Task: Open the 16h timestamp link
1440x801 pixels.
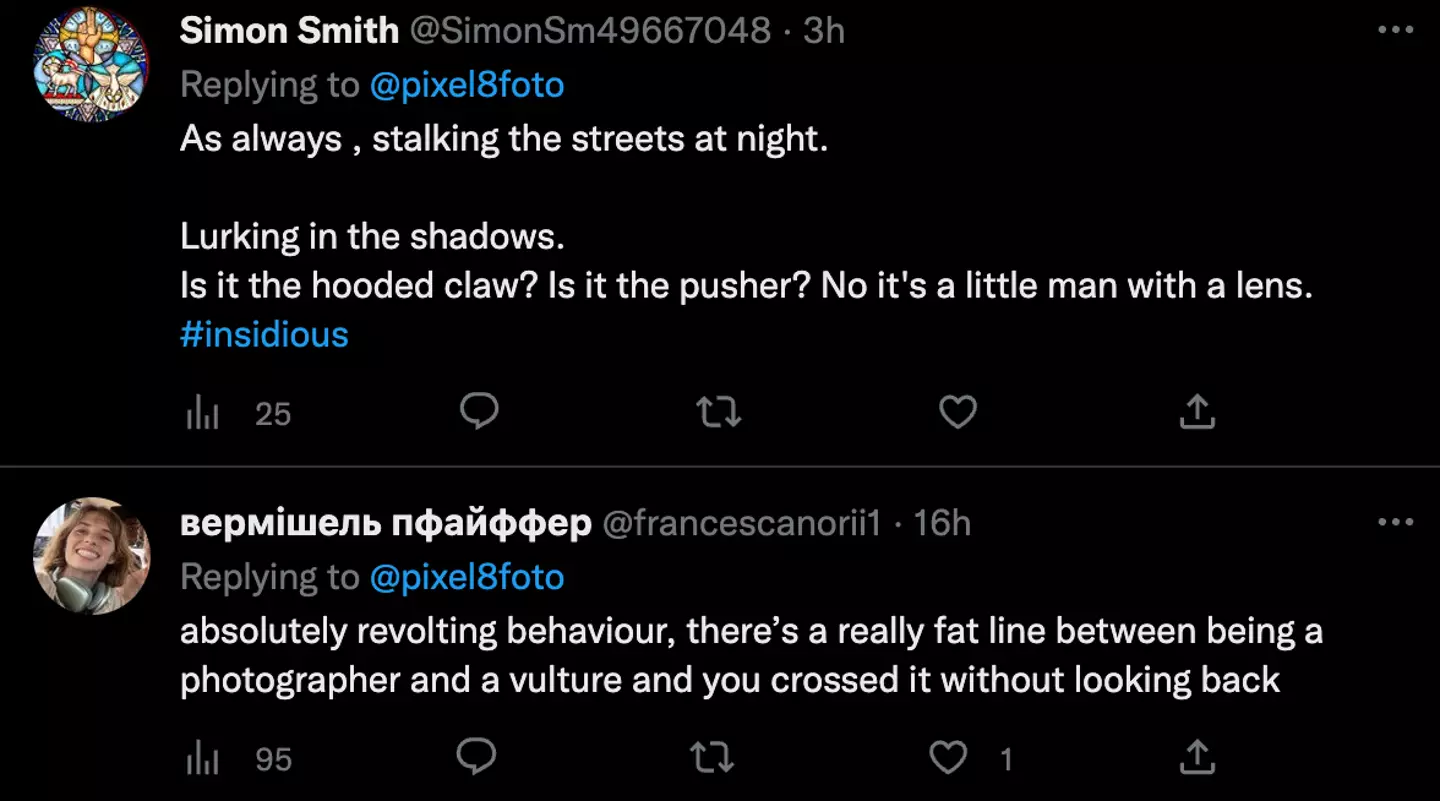Action: pyautogui.click(x=942, y=523)
